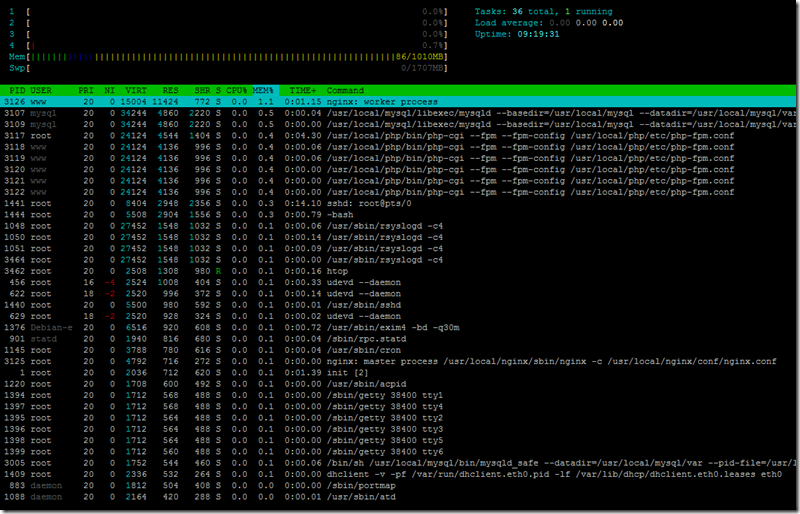Select the getty 38400 tty1 row
Viewport: 800px width, 514px height.
[398, 396]
